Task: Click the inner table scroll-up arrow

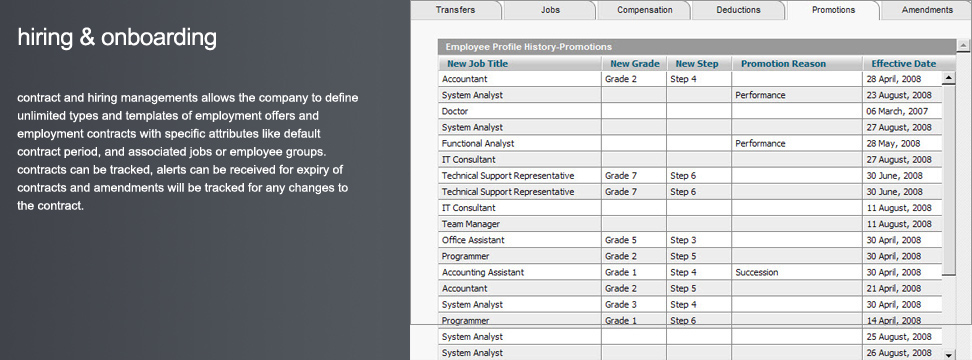Action: (948, 78)
